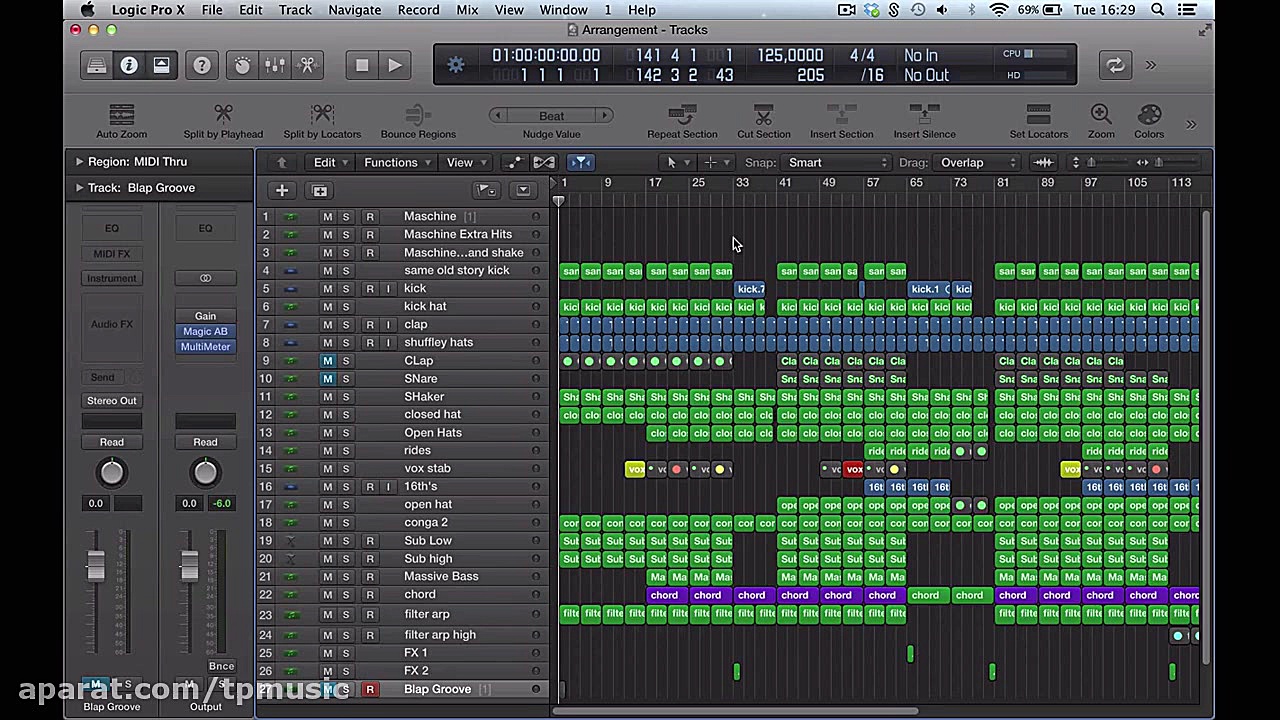This screenshot has width=1280, height=720.
Task: Open the Record menu
Action: pos(418,10)
